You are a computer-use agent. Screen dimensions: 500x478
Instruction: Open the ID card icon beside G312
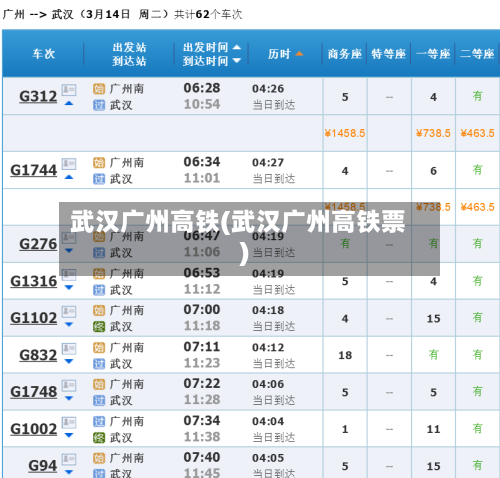point(69,90)
